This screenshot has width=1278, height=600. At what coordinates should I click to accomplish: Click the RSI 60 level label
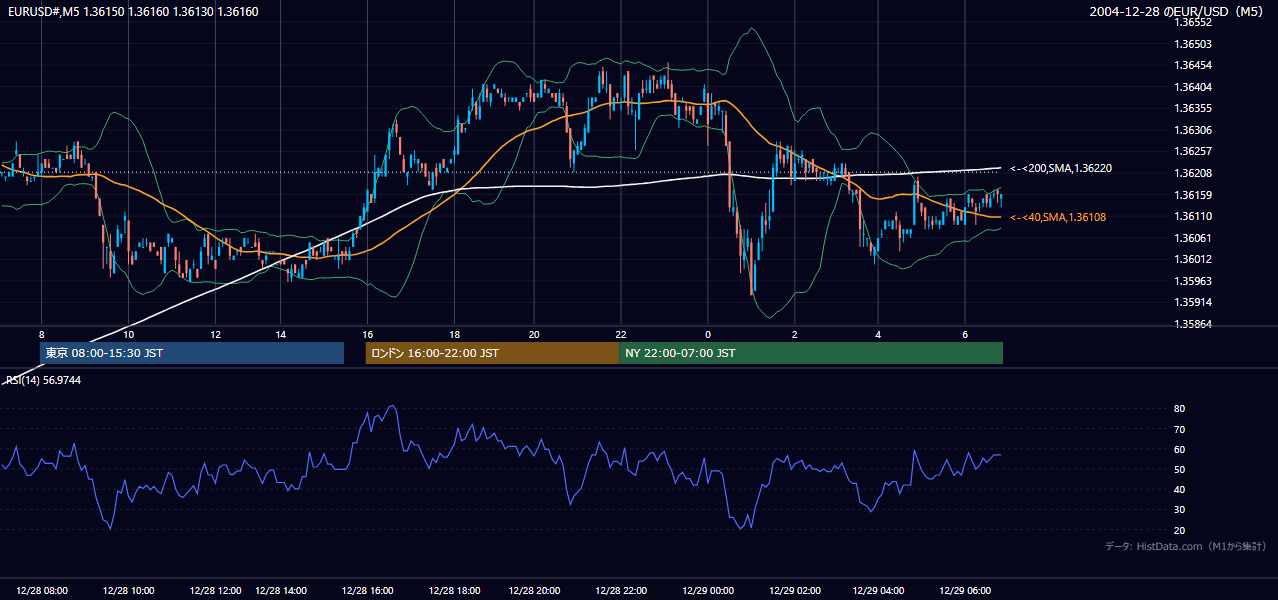1179,449
